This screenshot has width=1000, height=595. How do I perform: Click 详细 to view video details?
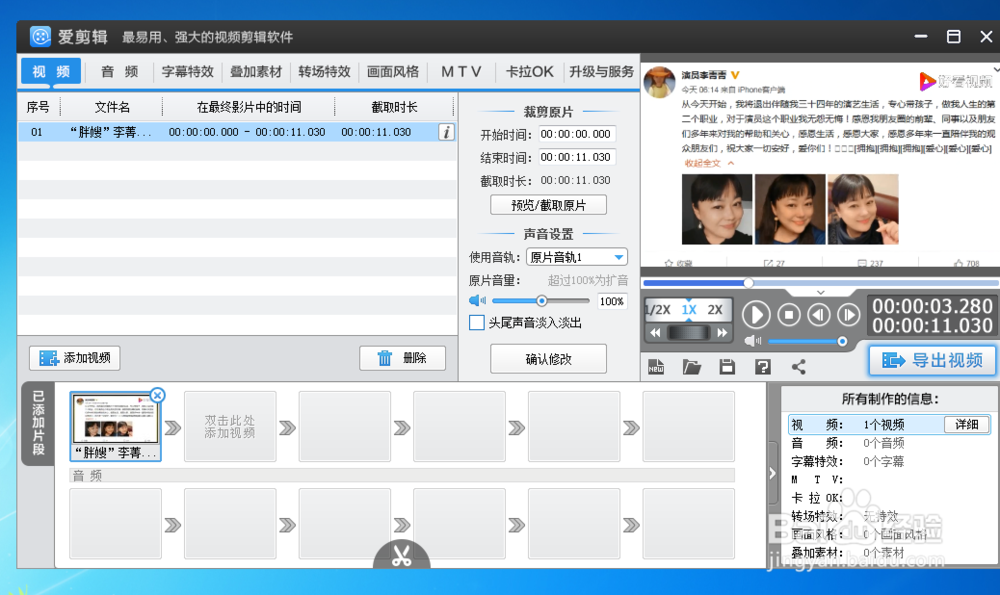(966, 424)
